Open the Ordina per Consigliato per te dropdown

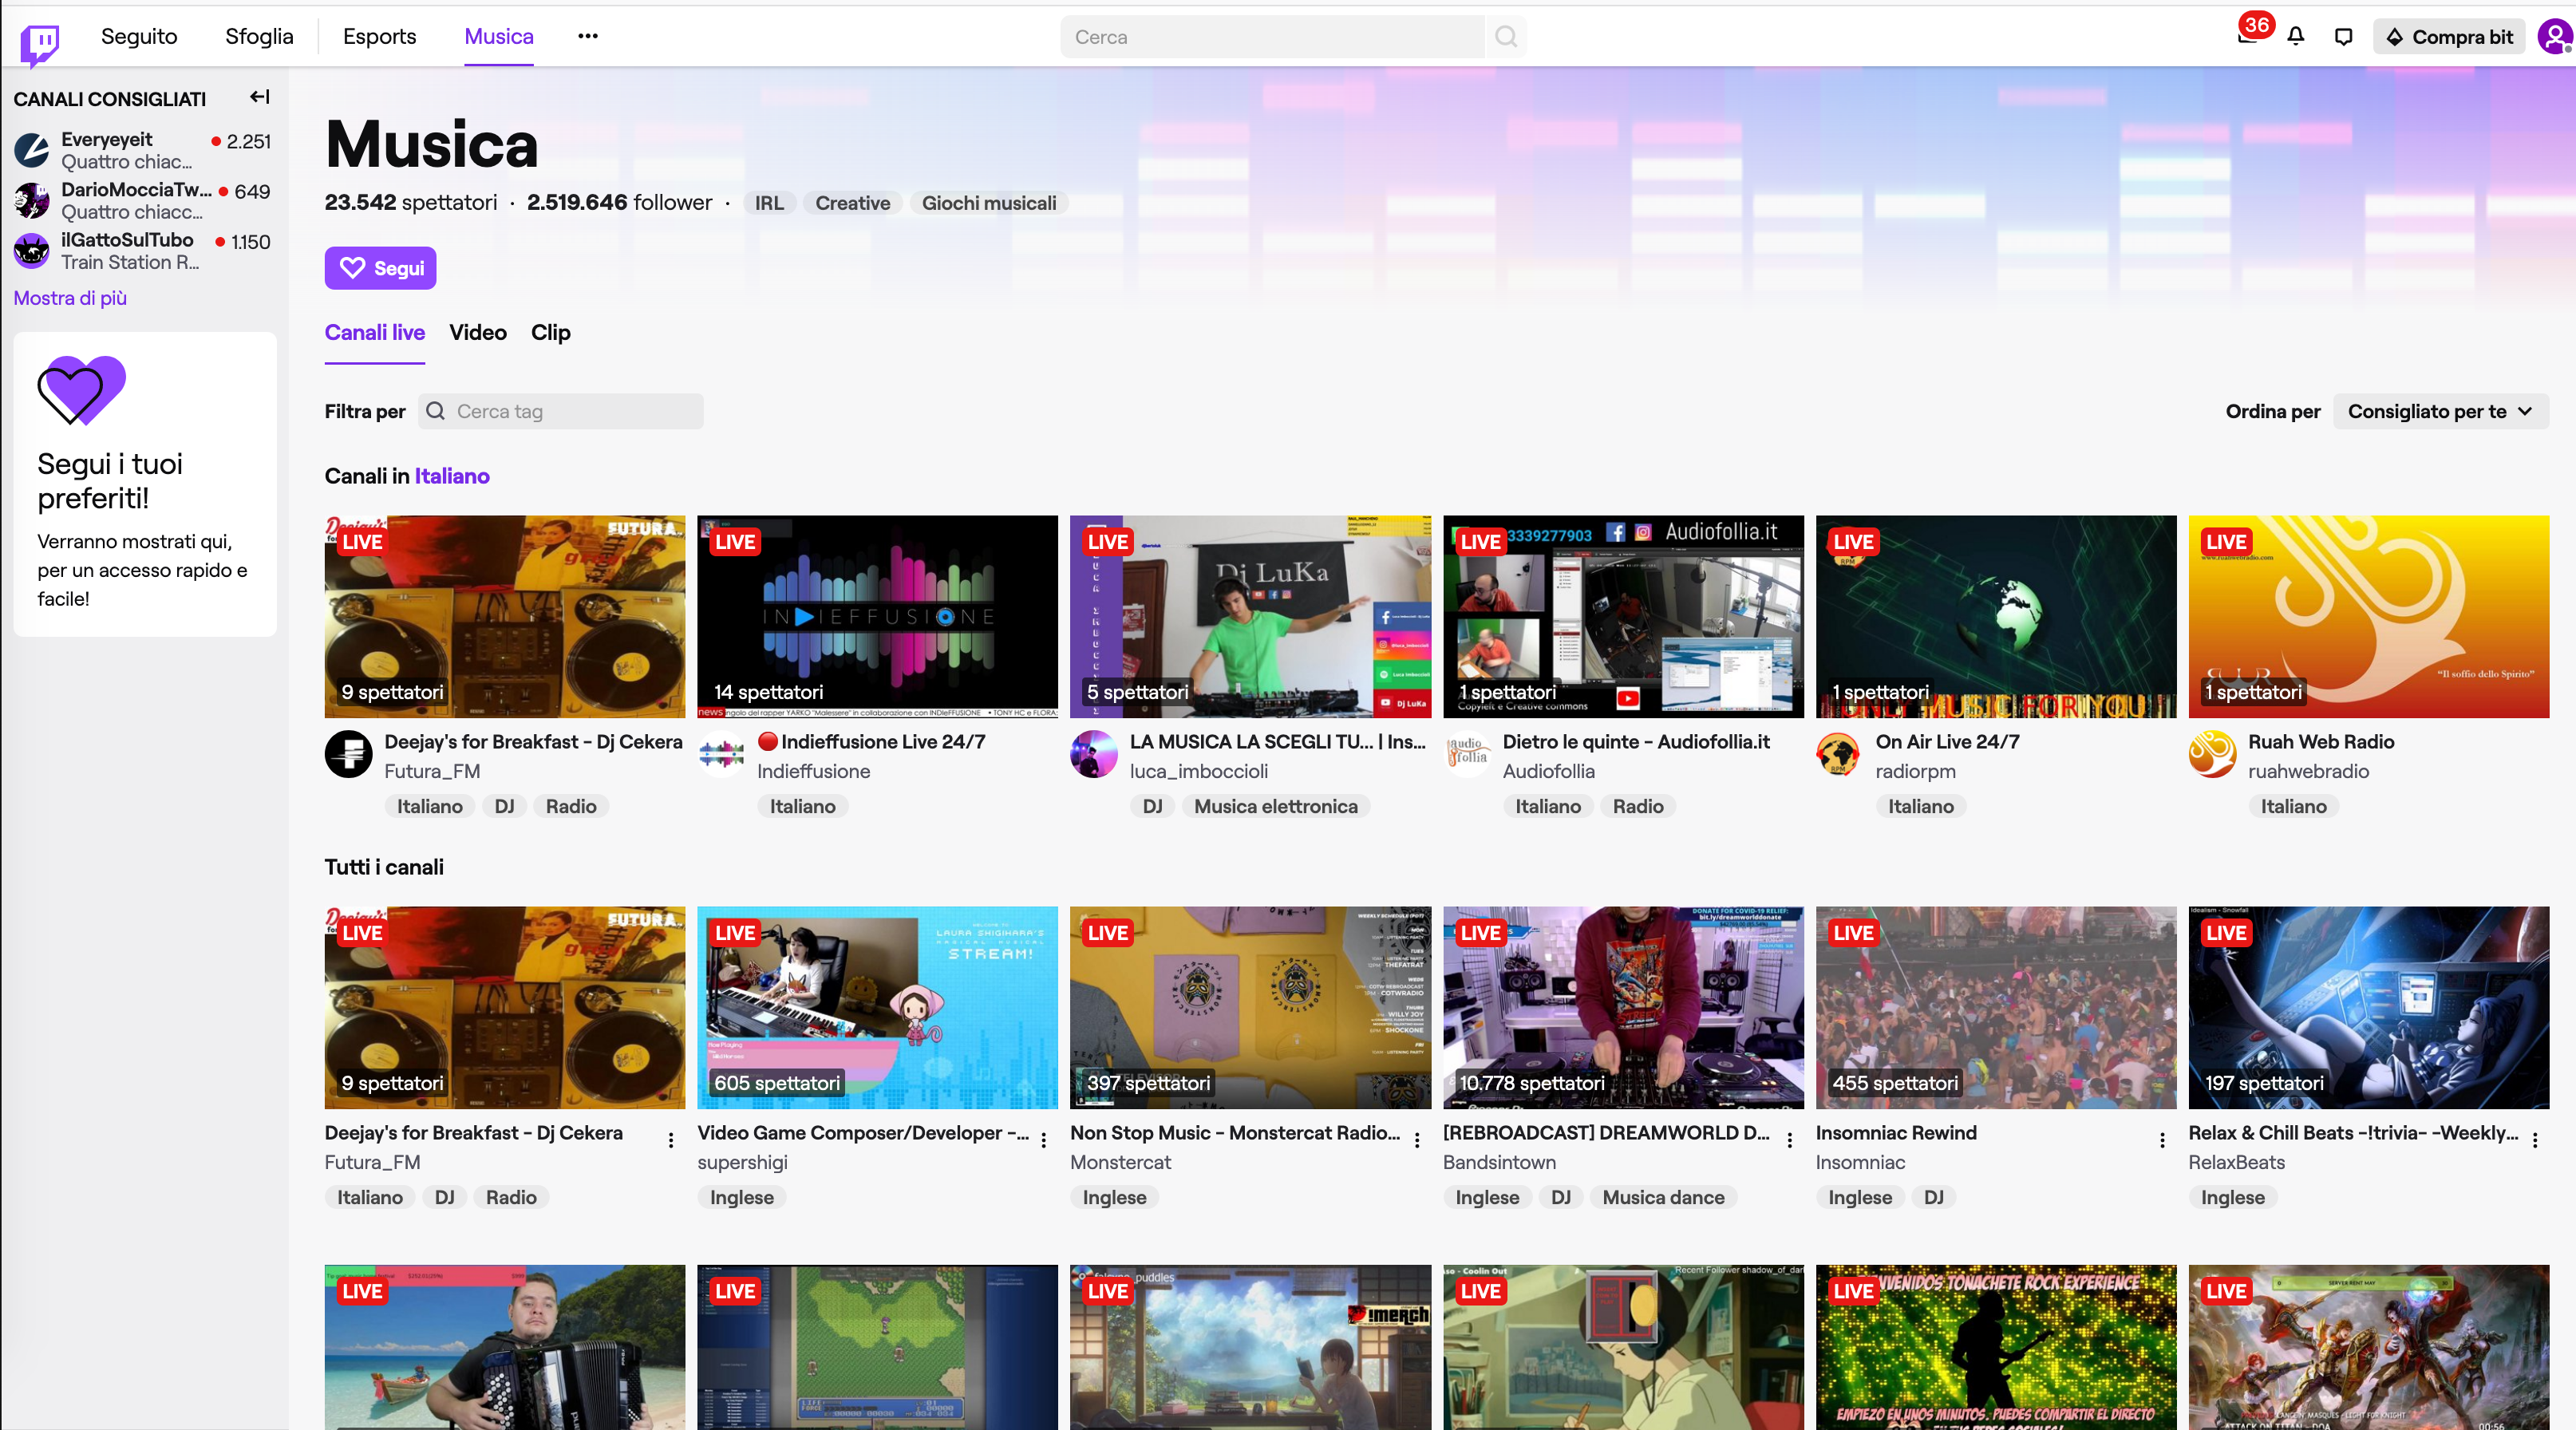[2441, 411]
